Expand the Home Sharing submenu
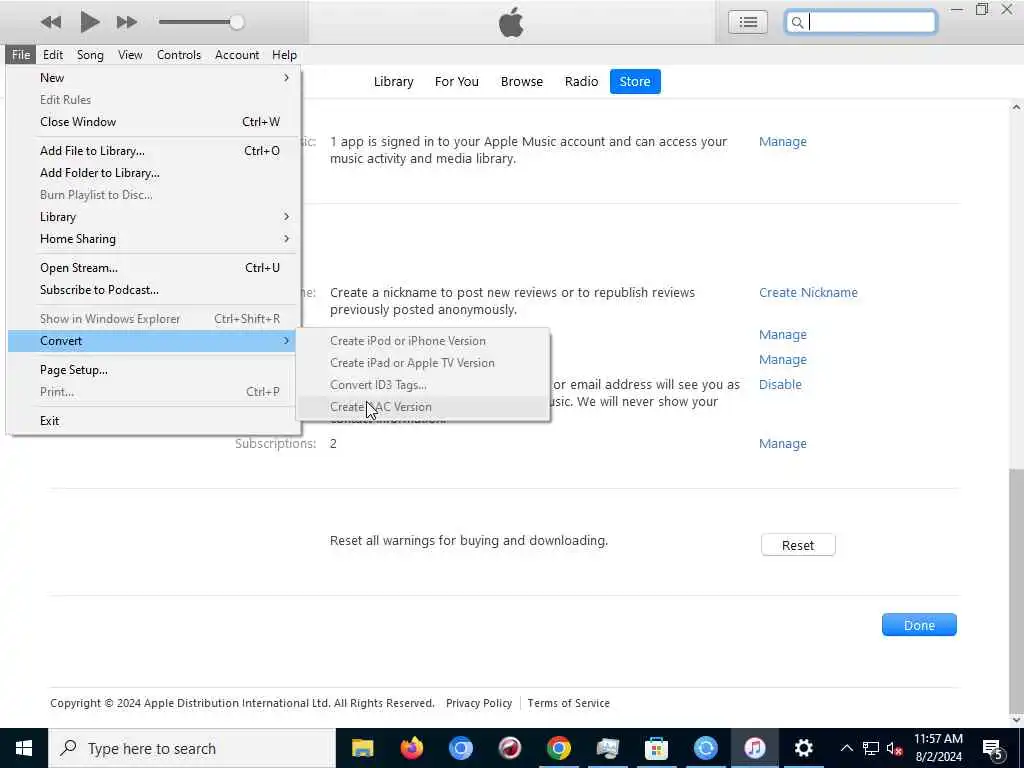The image size is (1024, 768). coord(154,239)
